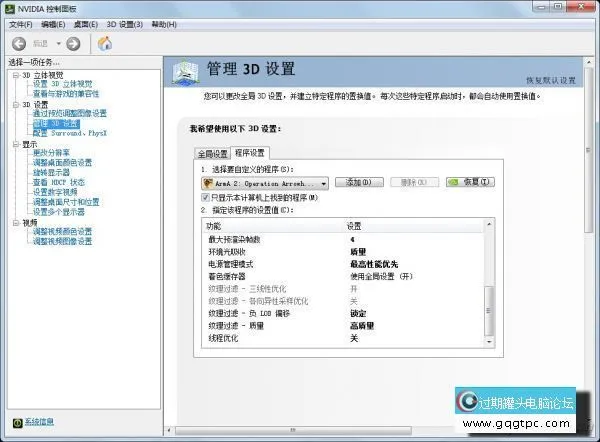Select 调整视频颜色设置 in tree
Image resolution: width=600 pixels, height=442 pixels.
point(62,232)
